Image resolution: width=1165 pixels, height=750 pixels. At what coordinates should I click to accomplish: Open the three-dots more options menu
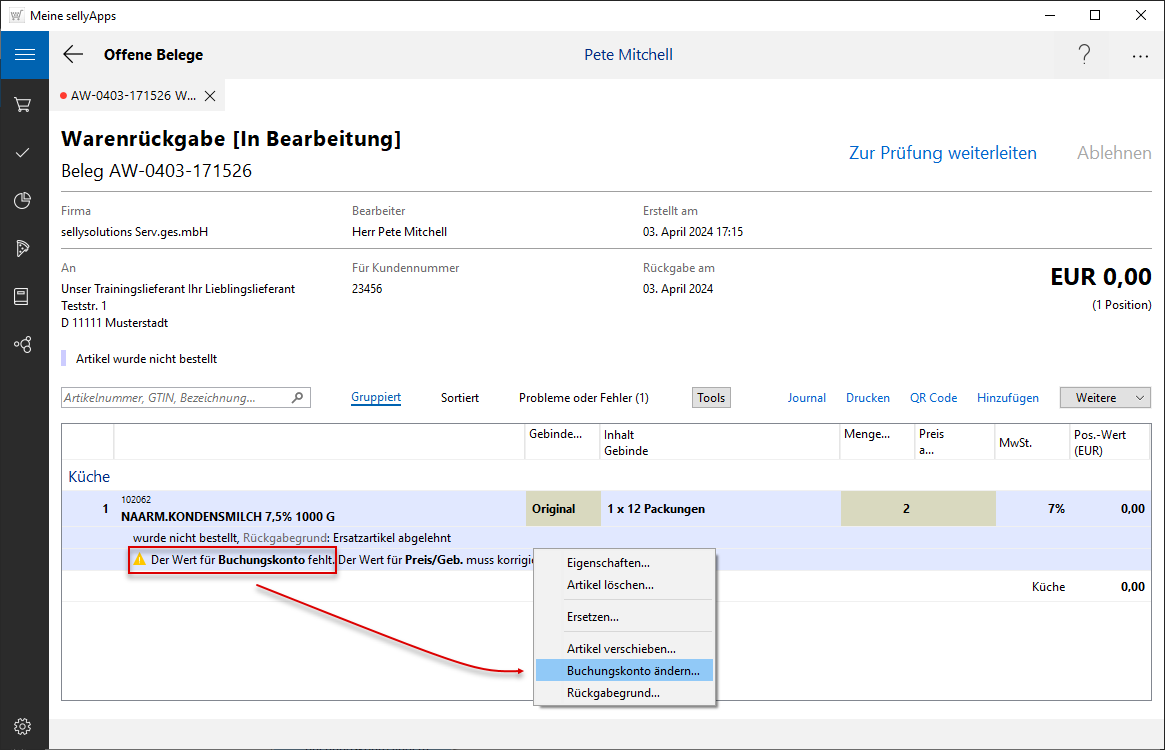point(1140,56)
